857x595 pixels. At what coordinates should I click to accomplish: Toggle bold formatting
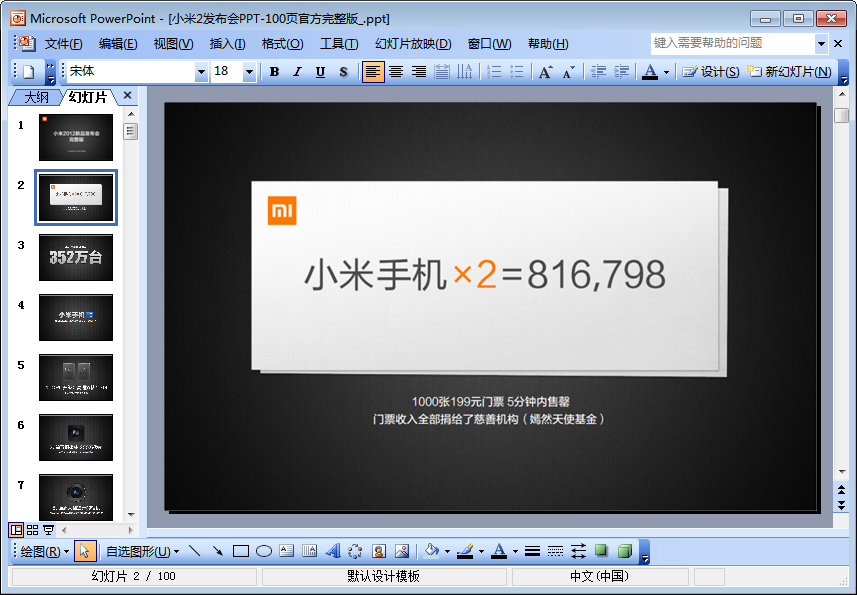274,72
